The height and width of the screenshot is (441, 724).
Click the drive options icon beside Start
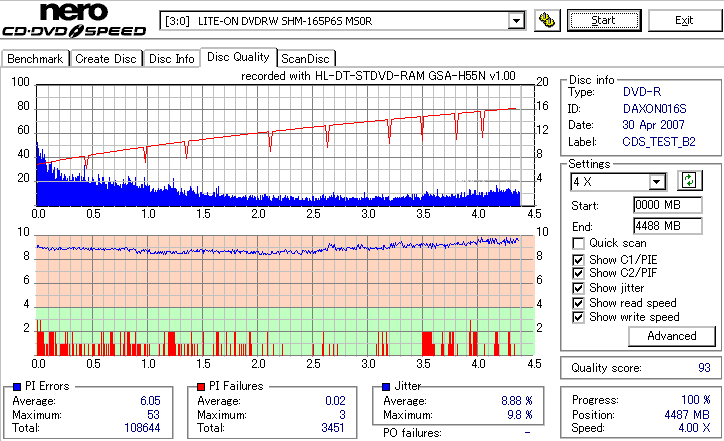547,20
